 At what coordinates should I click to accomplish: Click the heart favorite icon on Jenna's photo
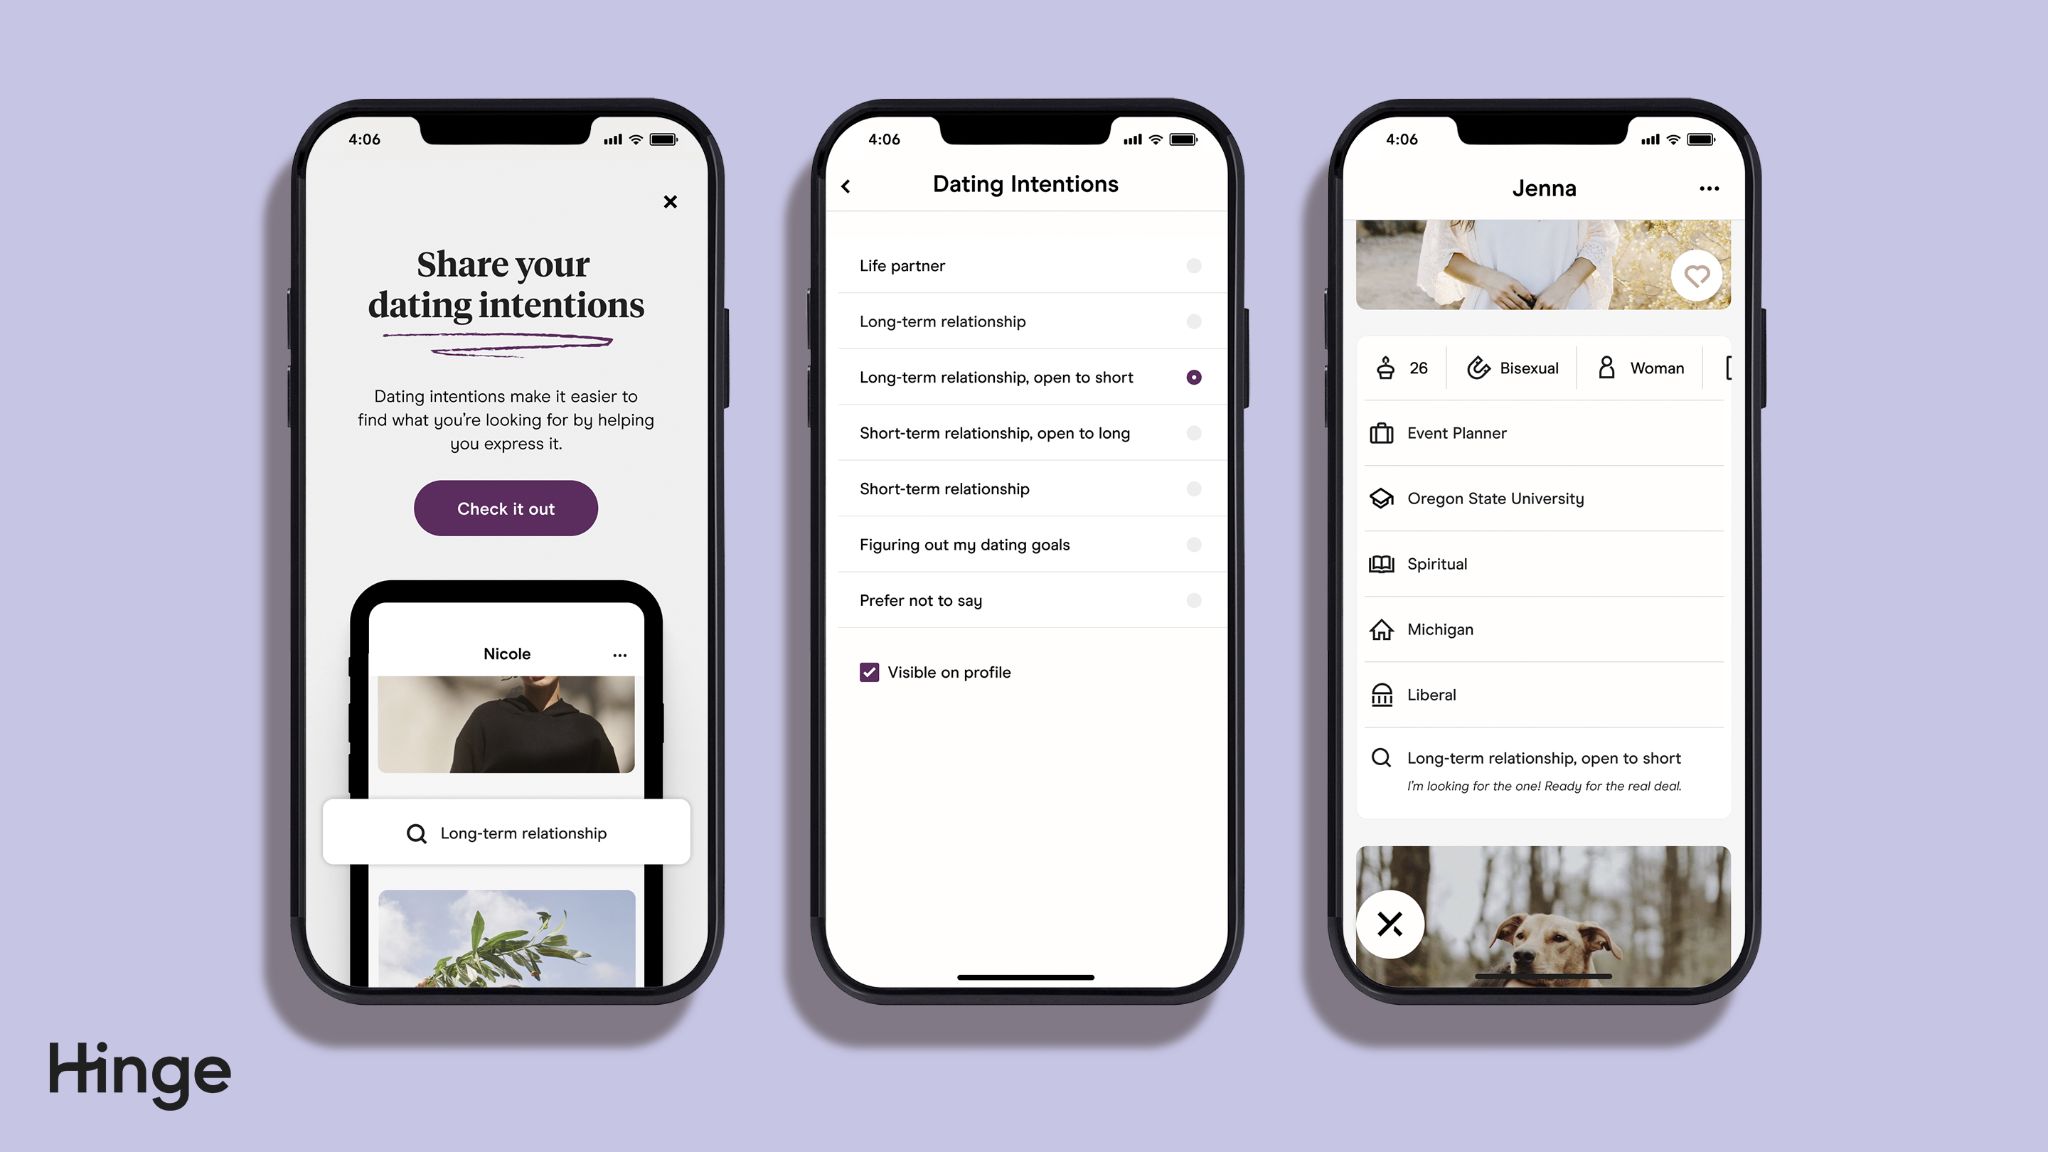pos(1698,276)
